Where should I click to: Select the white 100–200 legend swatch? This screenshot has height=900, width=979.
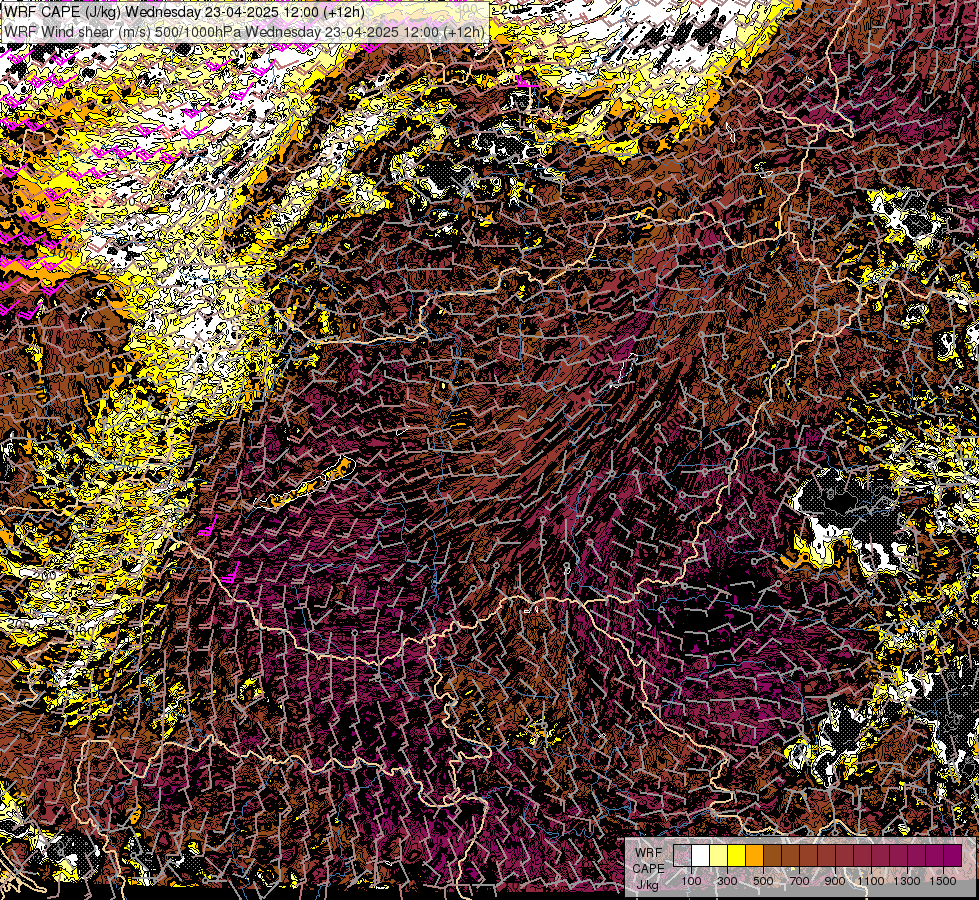tap(701, 855)
